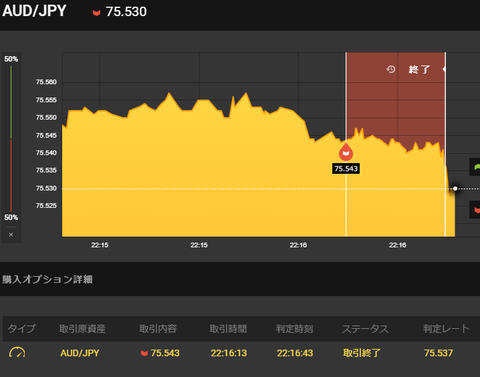
Task: Click the 75.530 y-axis label
Action: (46, 188)
